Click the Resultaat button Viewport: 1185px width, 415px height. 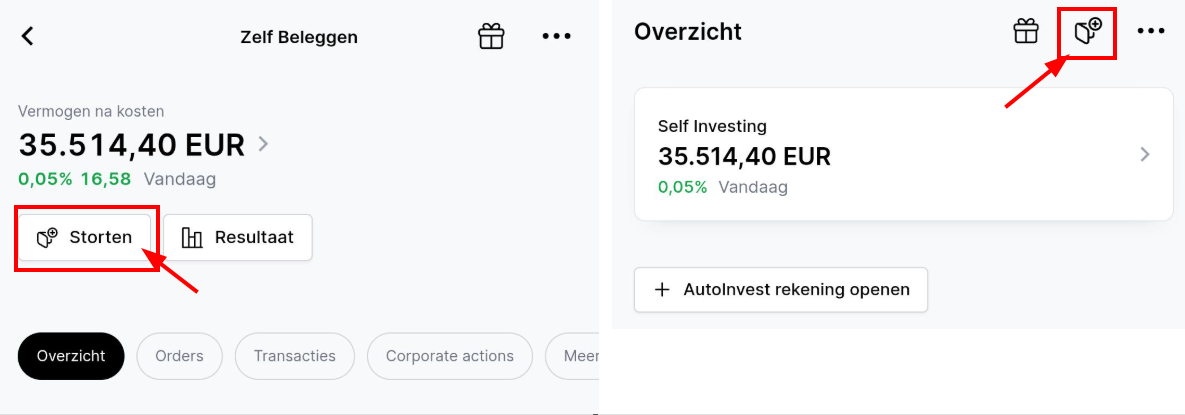click(237, 237)
